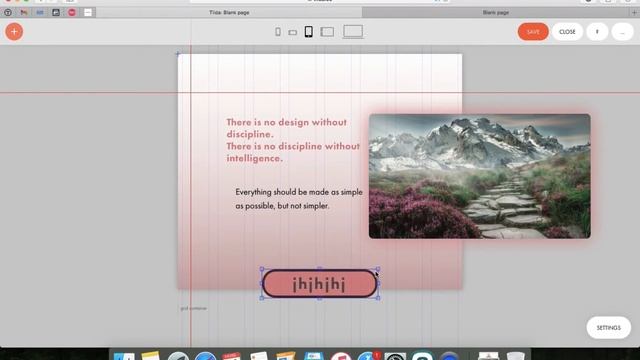
Task: Switch to the tablet landscape view
Action: (x=327, y=31)
